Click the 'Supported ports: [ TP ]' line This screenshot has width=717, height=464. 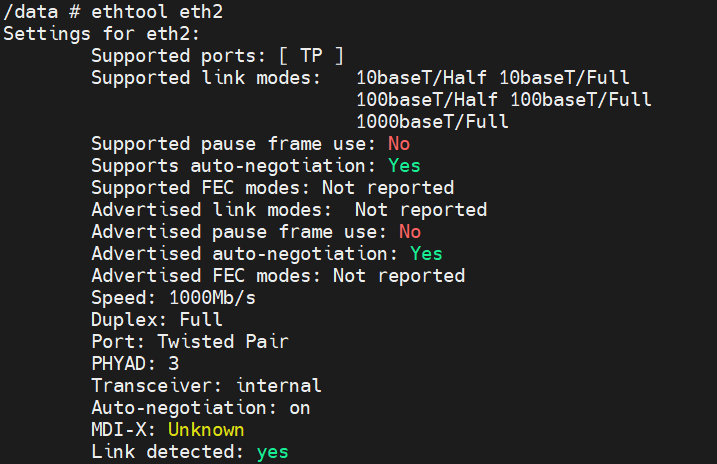coord(217,55)
